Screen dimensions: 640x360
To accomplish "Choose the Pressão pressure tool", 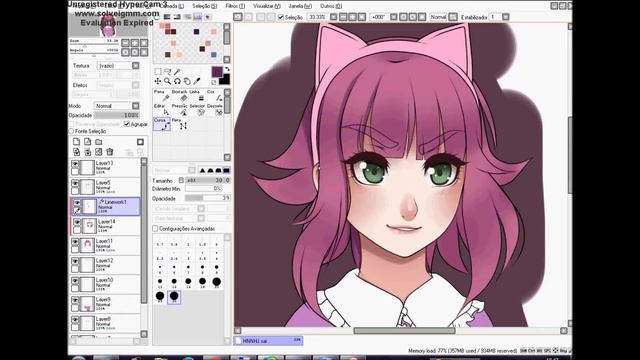I will (180, 110).
